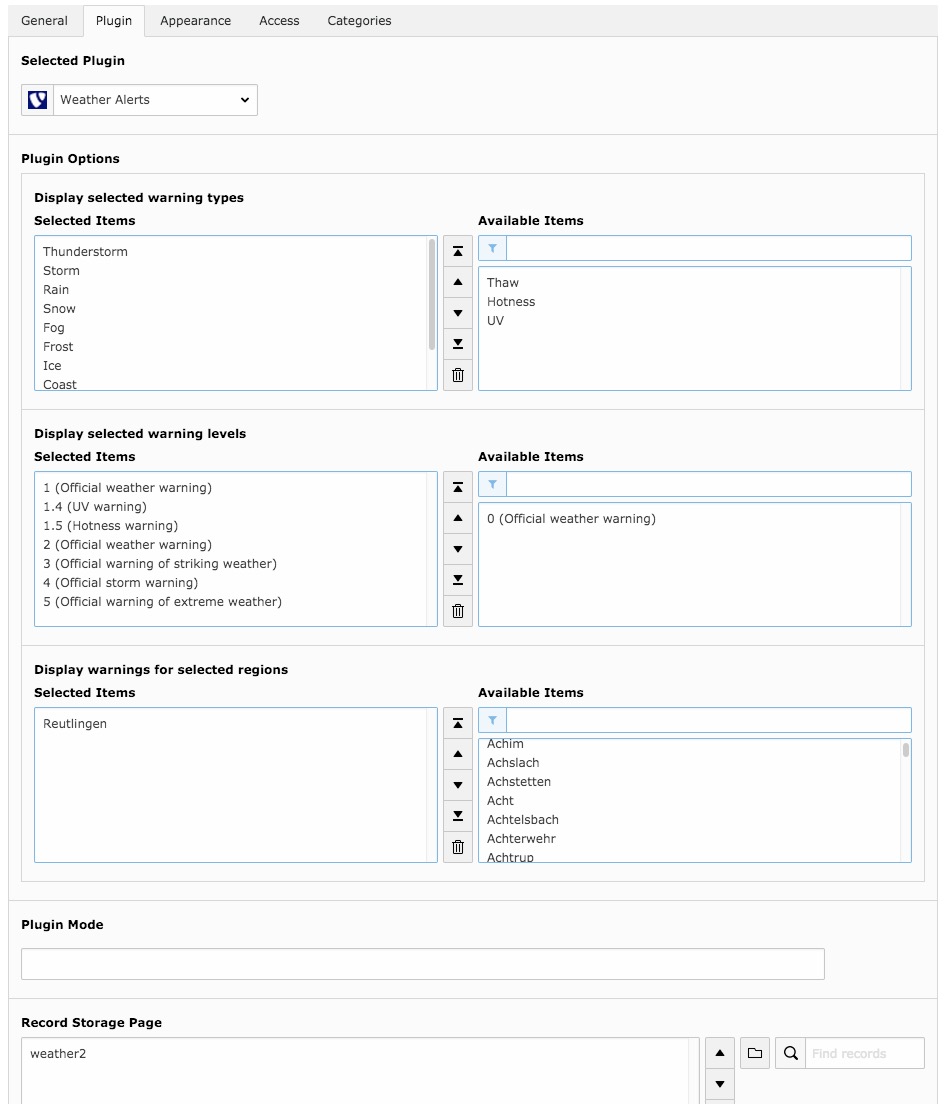Focus the warning levels filter field
944x1104 pixels.
click(x=708, y=484)
